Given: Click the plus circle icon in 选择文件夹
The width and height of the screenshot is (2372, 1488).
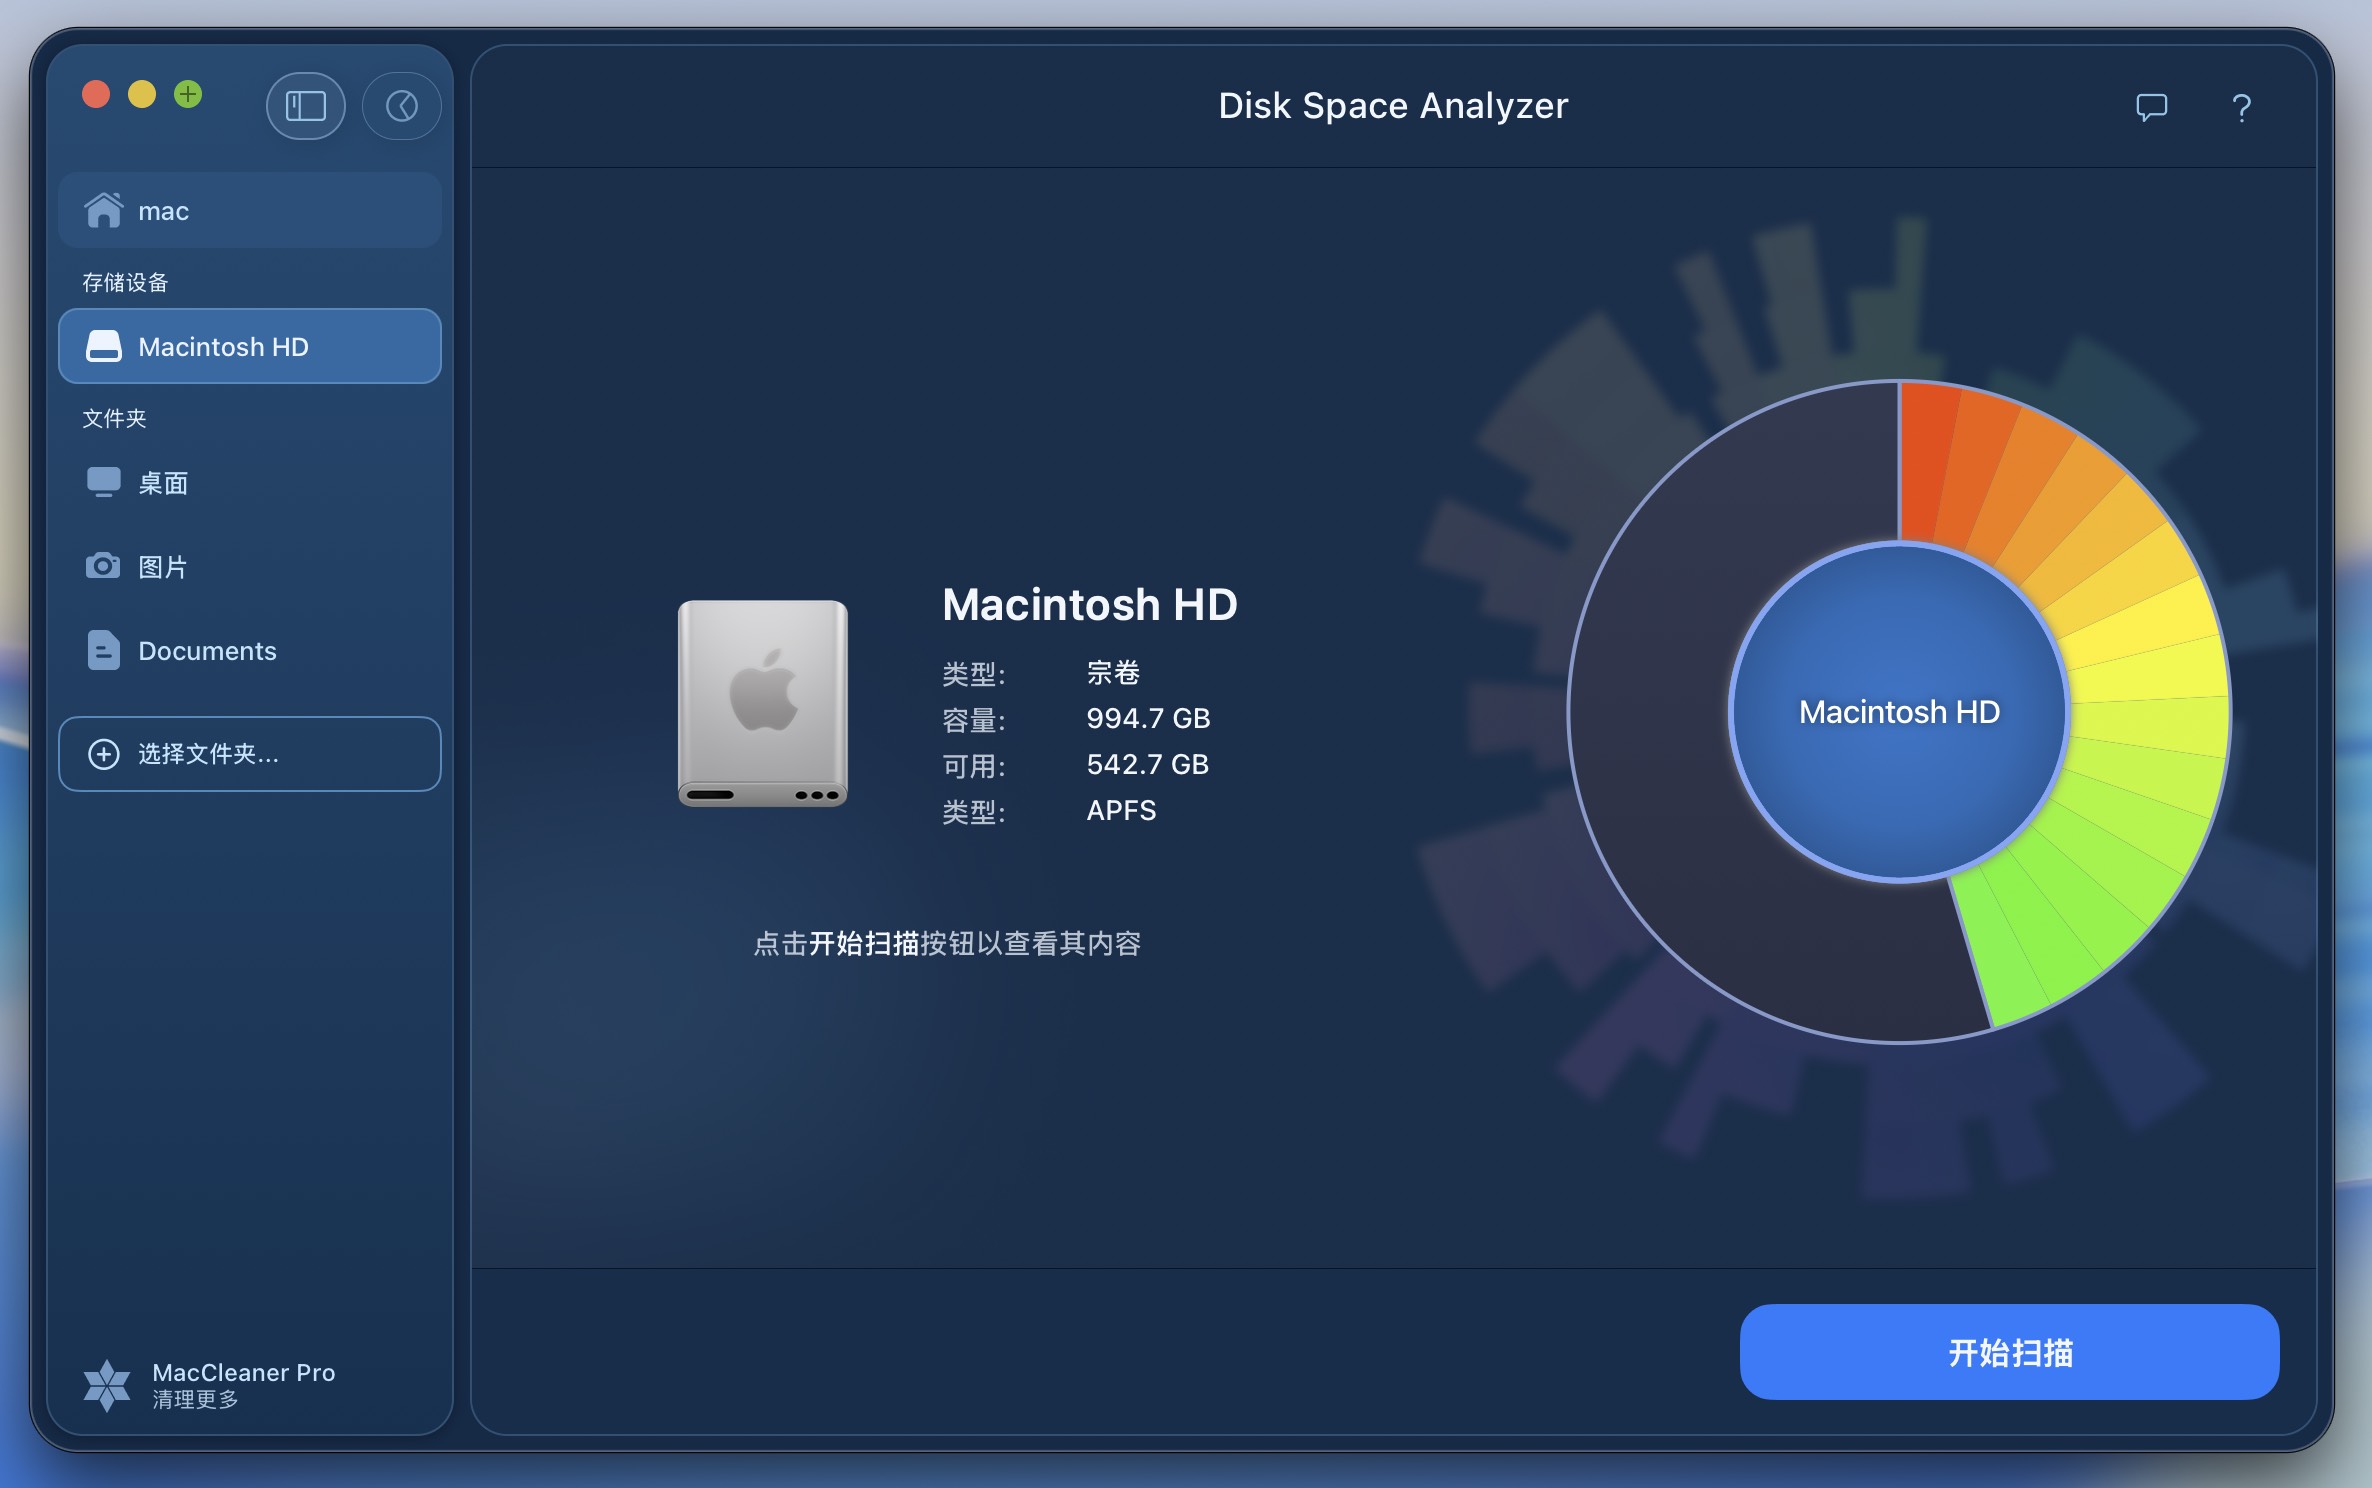Looking at the screenshot, I should pyautogui.click(x=104, y=754).
